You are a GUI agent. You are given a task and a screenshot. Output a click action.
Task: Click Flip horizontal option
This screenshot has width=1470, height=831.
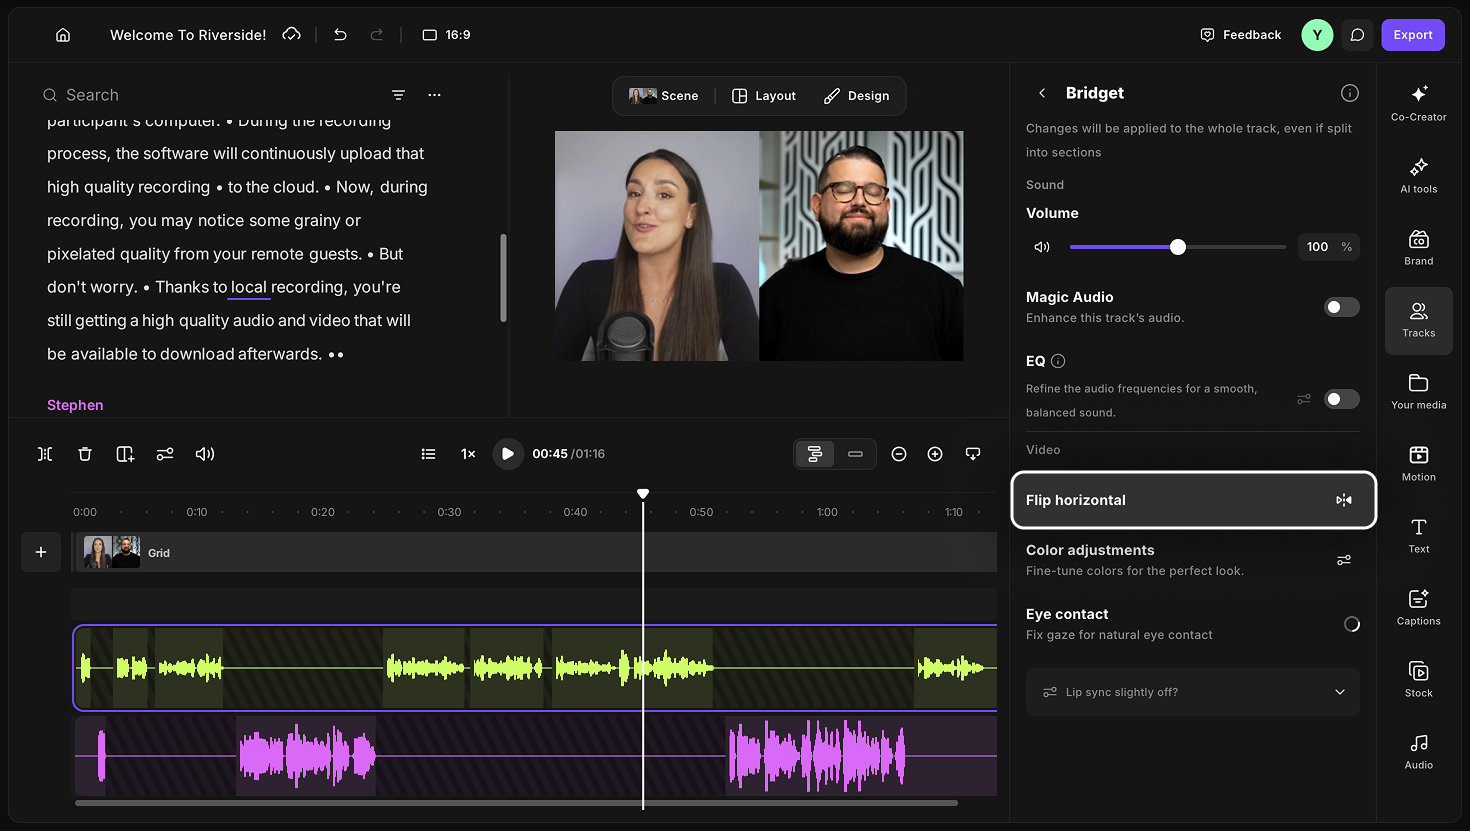click(1193, 500)
